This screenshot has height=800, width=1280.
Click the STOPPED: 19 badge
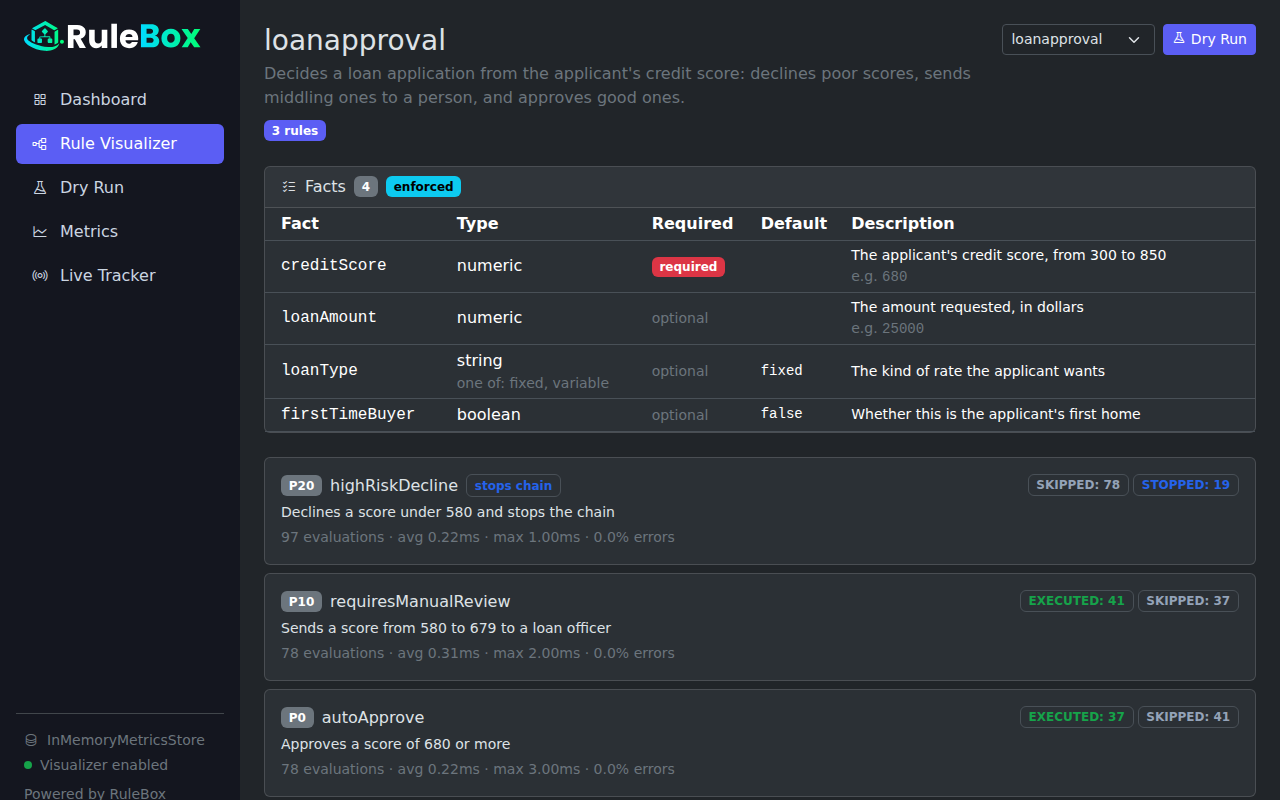[1186, 485]
